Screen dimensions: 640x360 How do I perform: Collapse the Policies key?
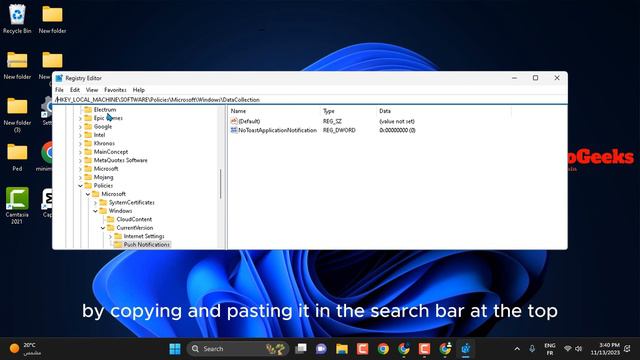click(x=80, y=186)
